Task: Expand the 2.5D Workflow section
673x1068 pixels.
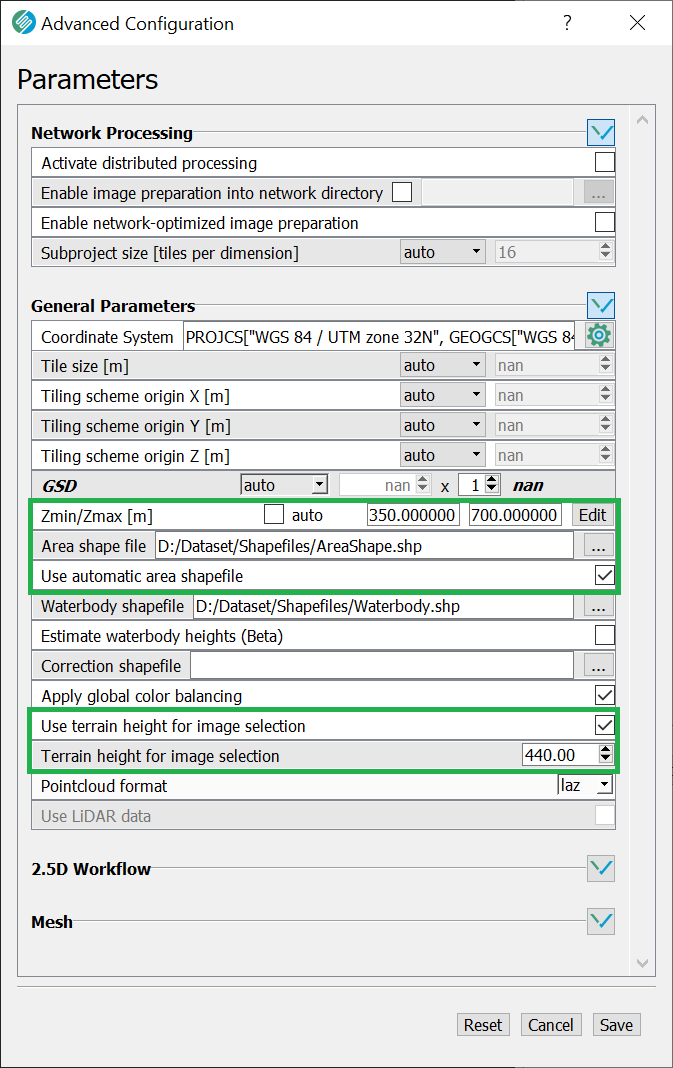Action: tap(601, 868)
